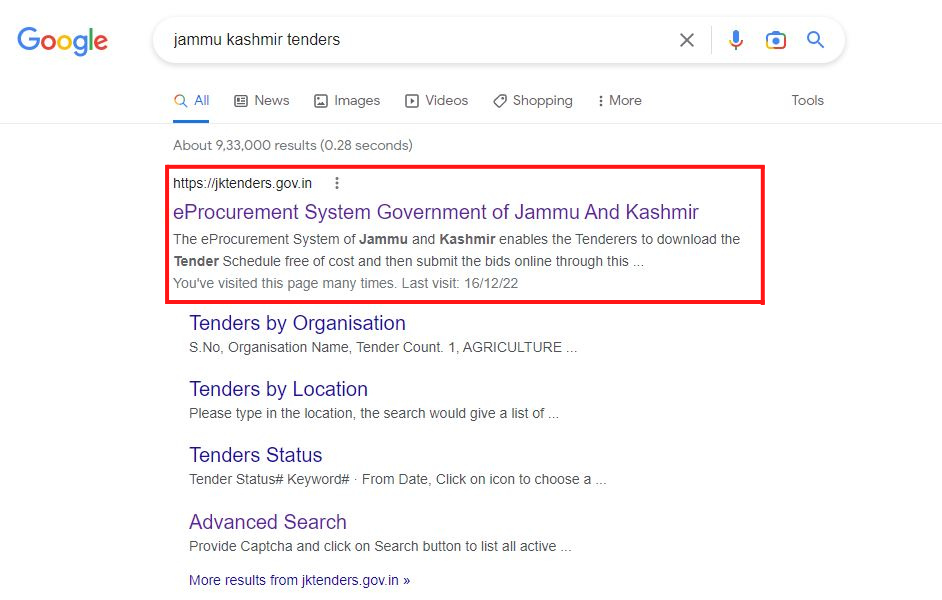Open the Tenders by Location link
The image size is (942, 600).
pyautogui.click(x=278, y=389)
